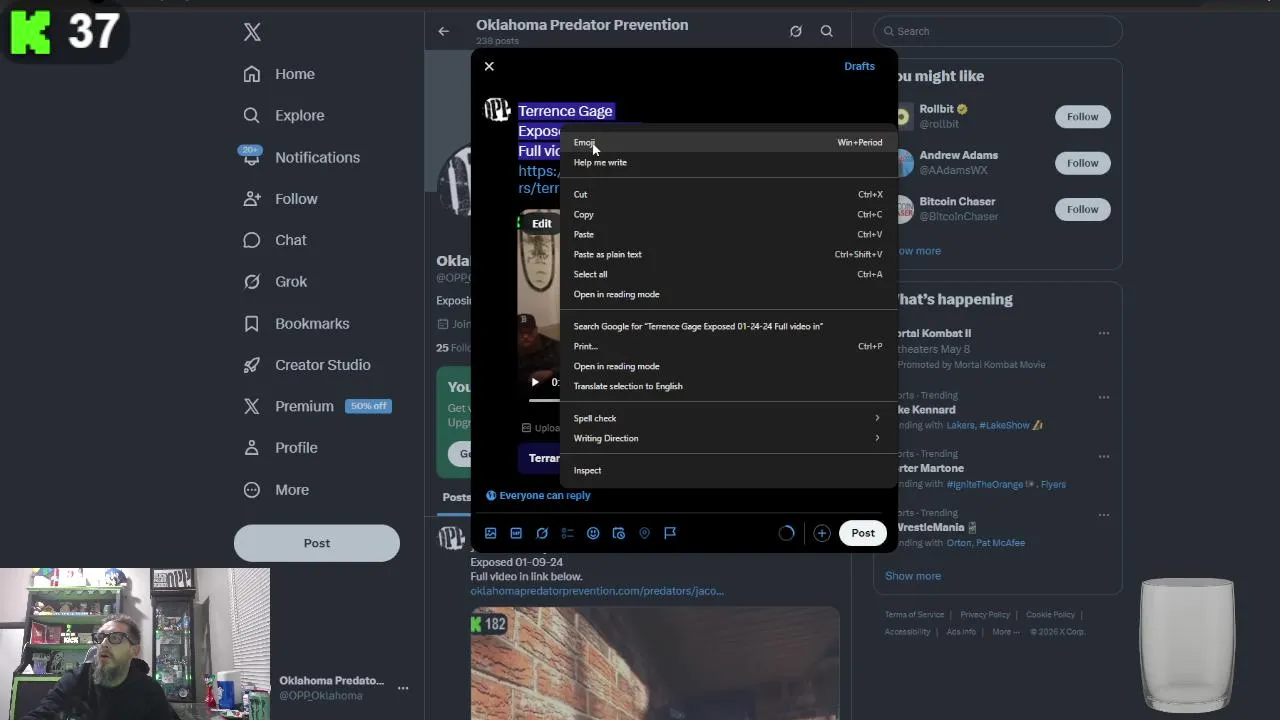Click the selected Terrence Gage text
The height and width of the screenshot is (720, 1280).
[565, 111]
